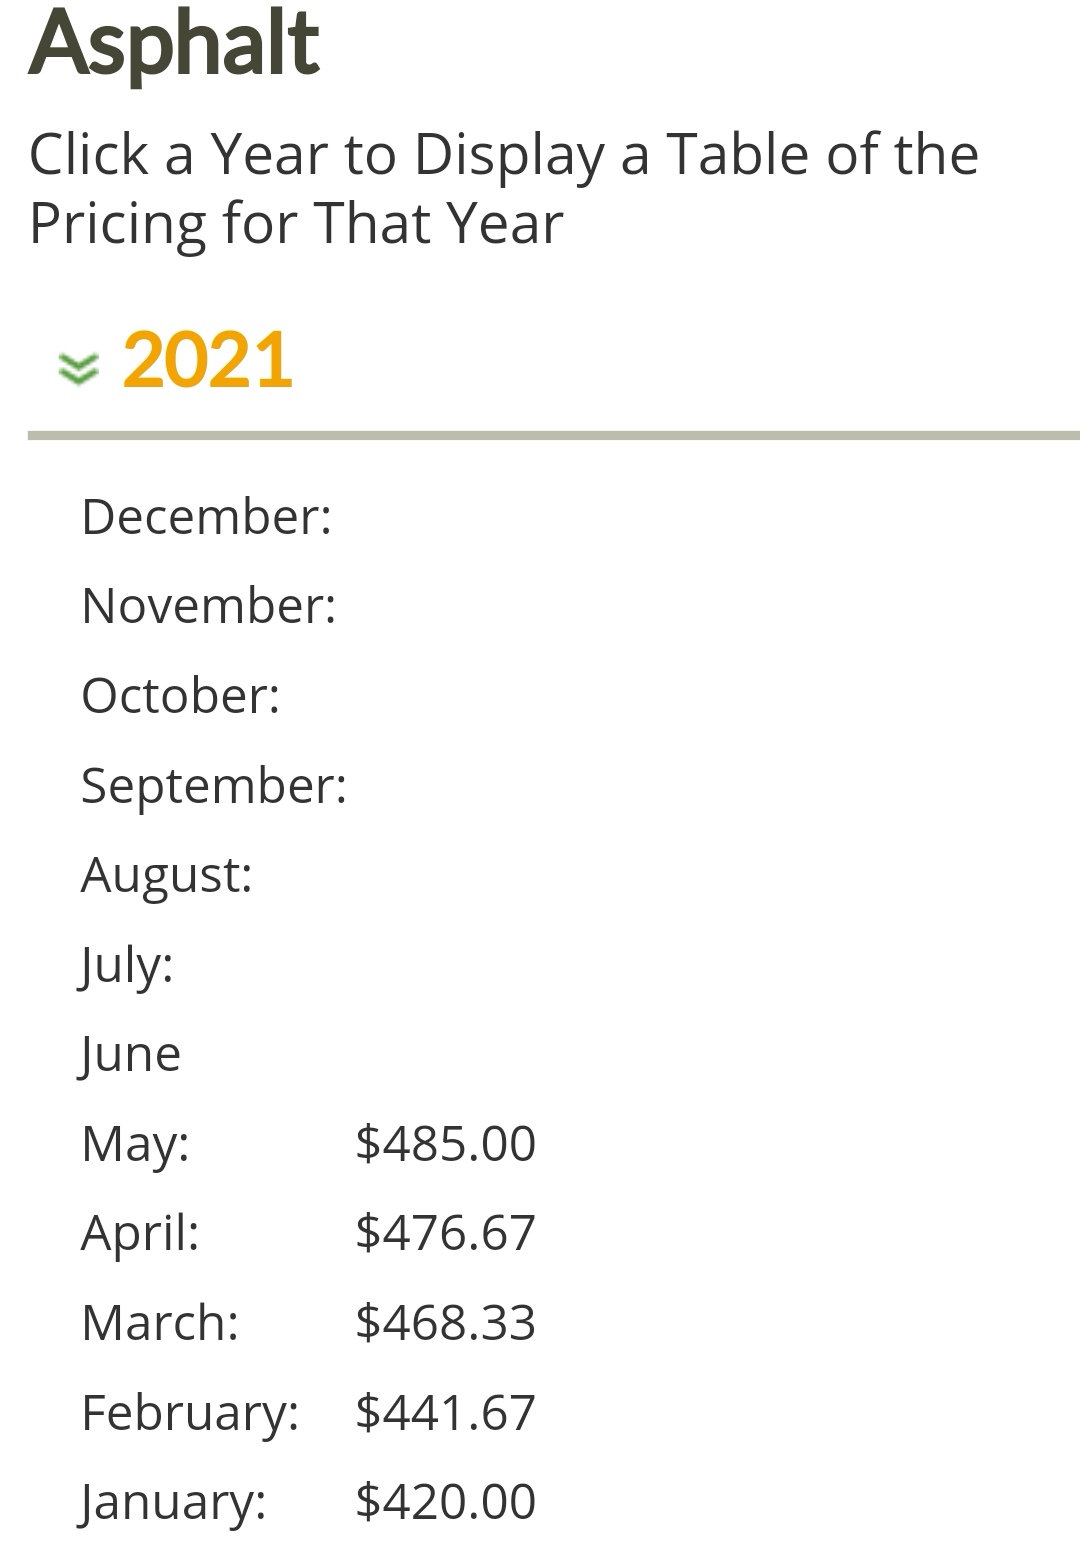1080x1554 pixels.
Task: Select the October row label
Action: [180, 696]
